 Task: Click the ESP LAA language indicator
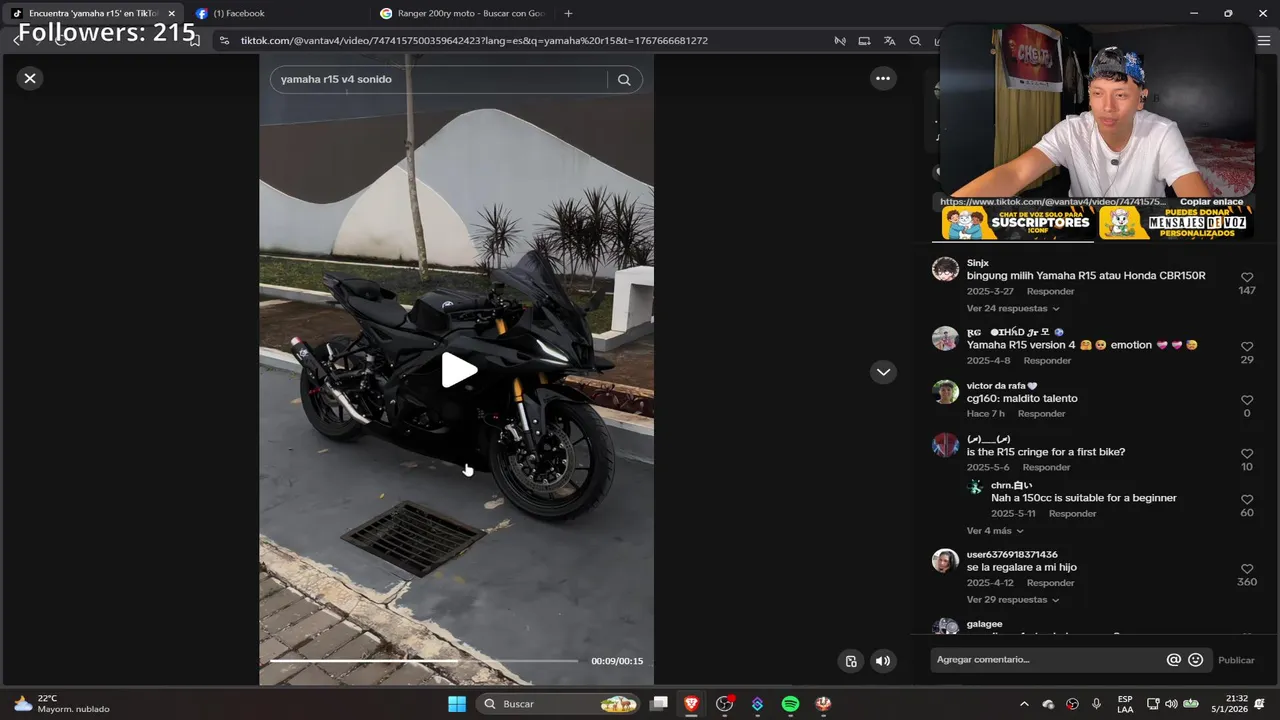[1125, 704]
